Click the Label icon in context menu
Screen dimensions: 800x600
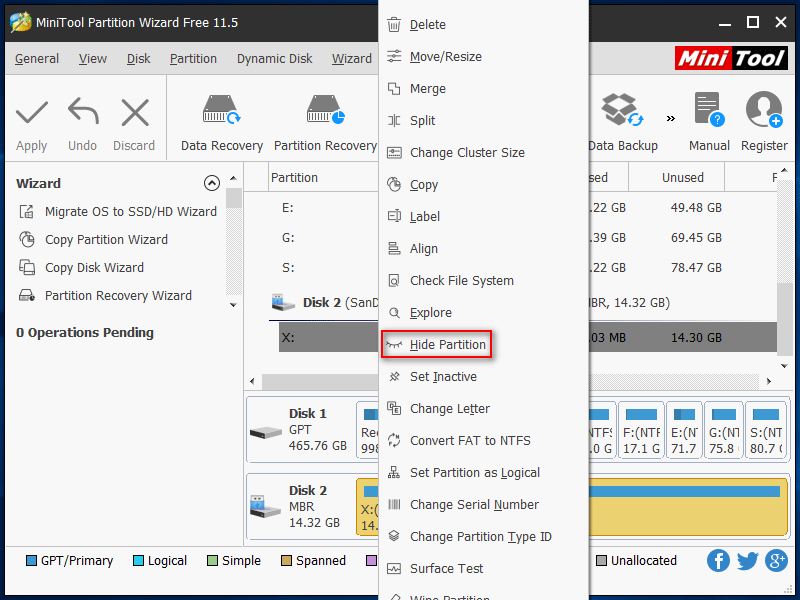[394, 216]
